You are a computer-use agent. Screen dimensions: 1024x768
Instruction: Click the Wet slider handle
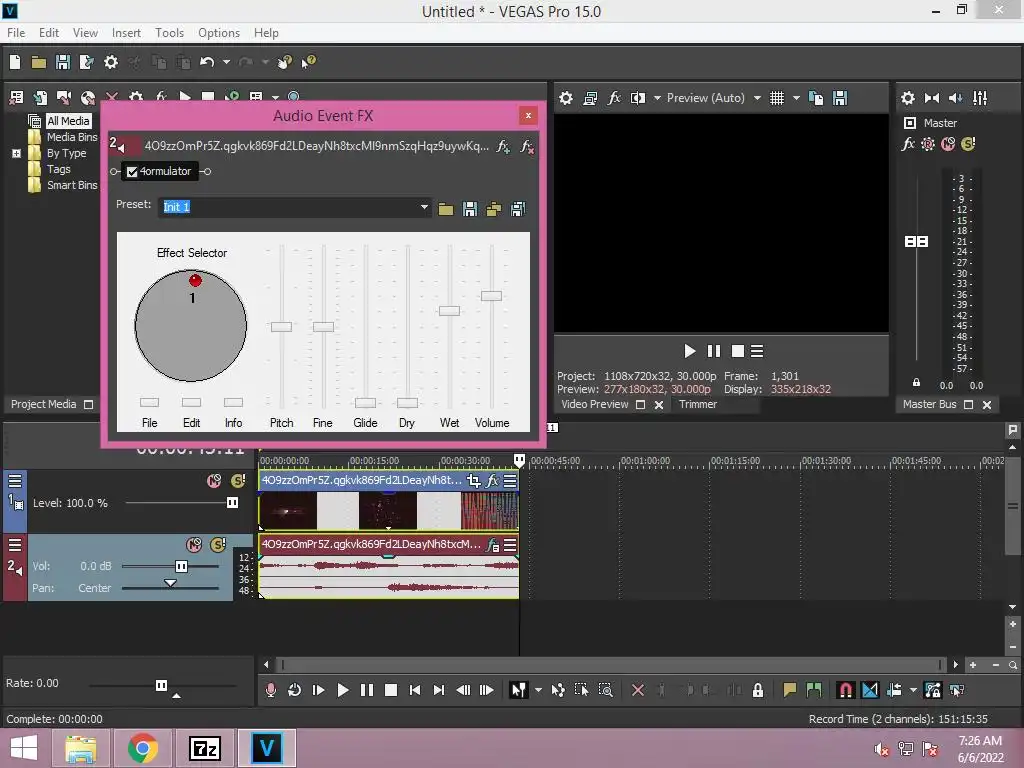pyautogui.click(x=449, y=311)
